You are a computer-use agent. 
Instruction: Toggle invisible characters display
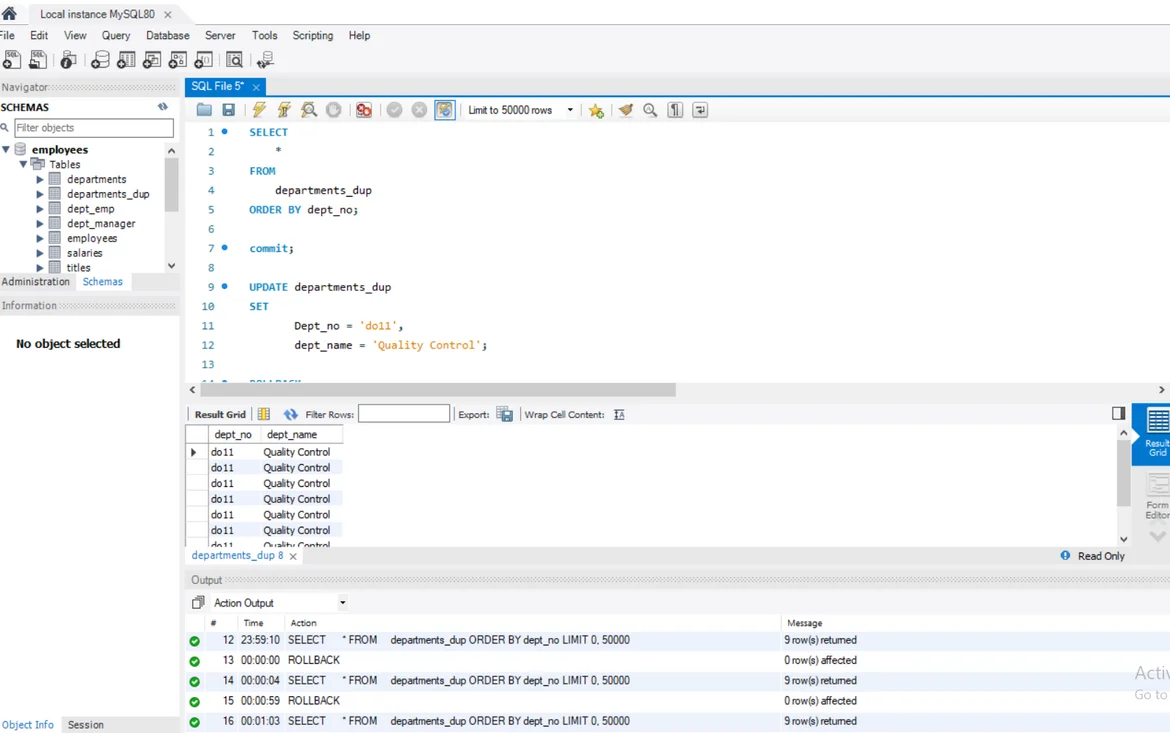pyautogui.click(x=676, y=110)
